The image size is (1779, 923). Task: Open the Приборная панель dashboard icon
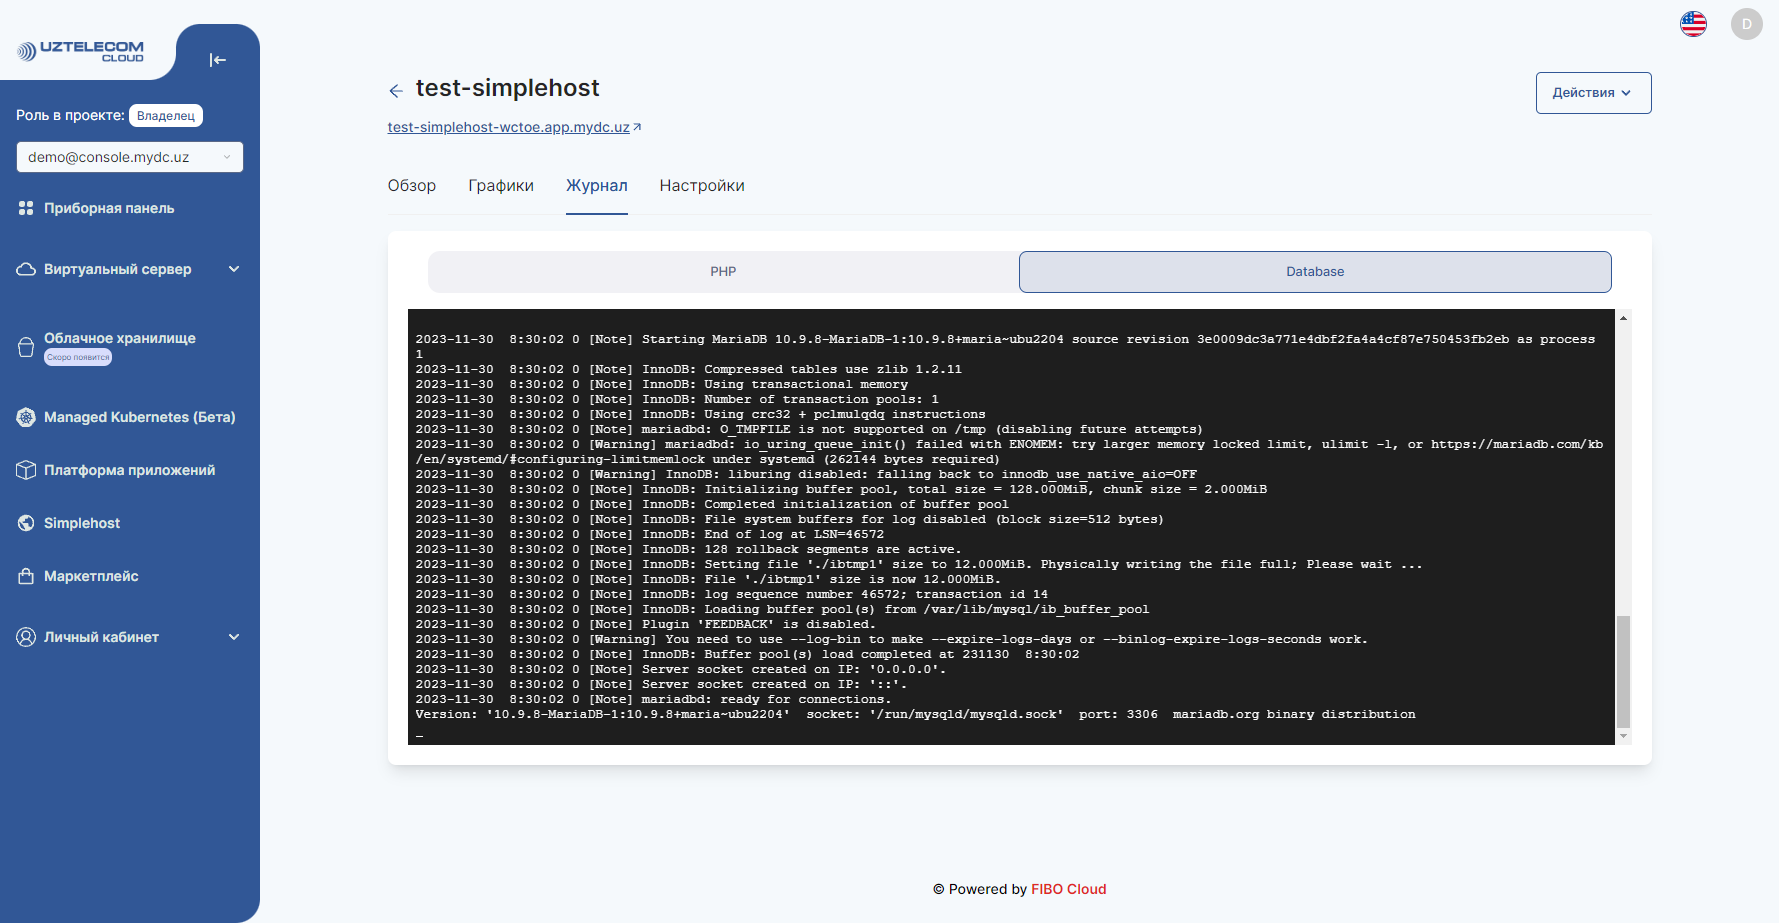(25, 207)
